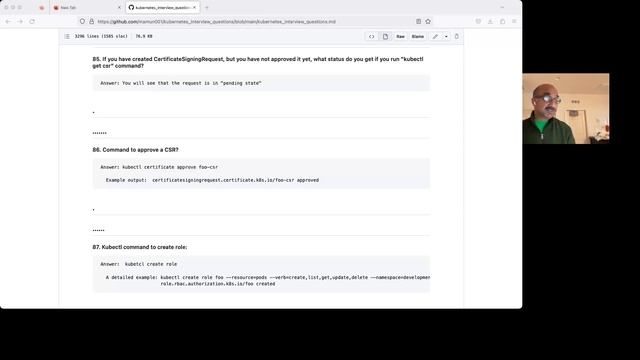Open the Pocket save icon
This screenshot has width=640, height=360.
[x=478, y=21]
